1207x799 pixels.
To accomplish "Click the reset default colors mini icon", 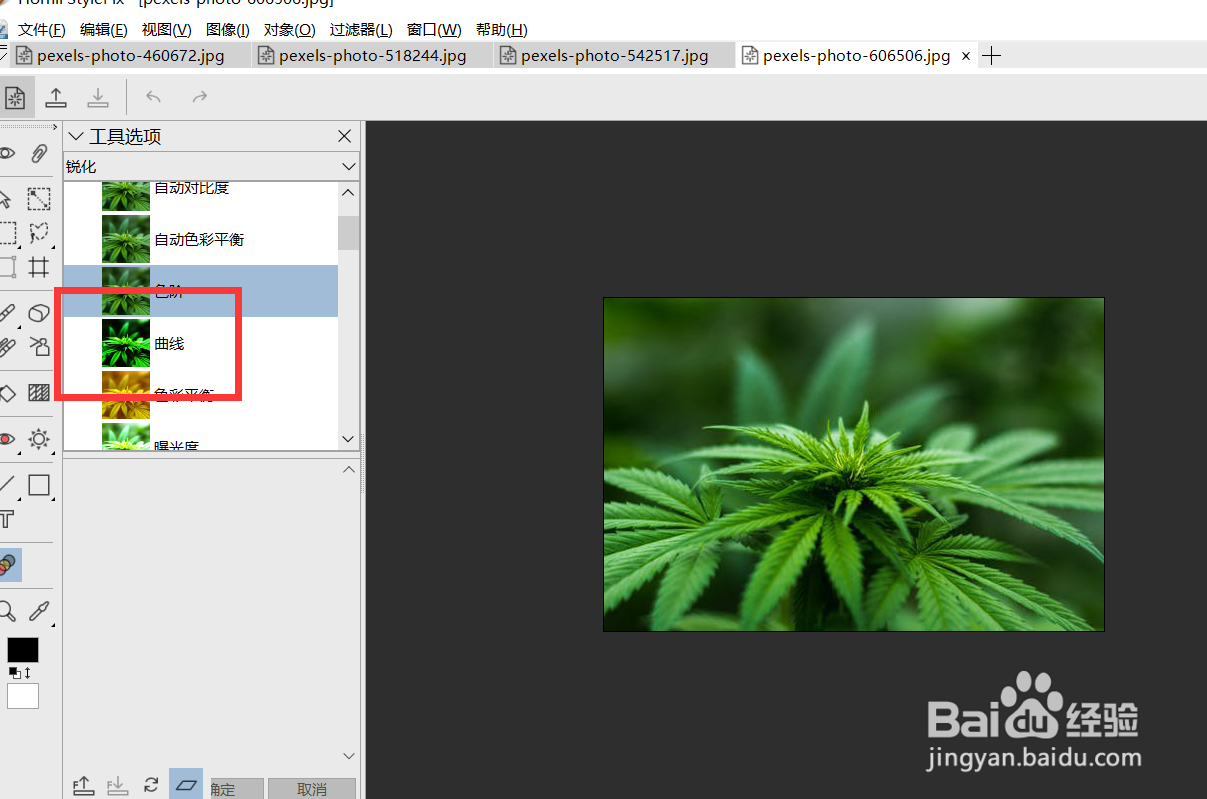I will point(14,673).
